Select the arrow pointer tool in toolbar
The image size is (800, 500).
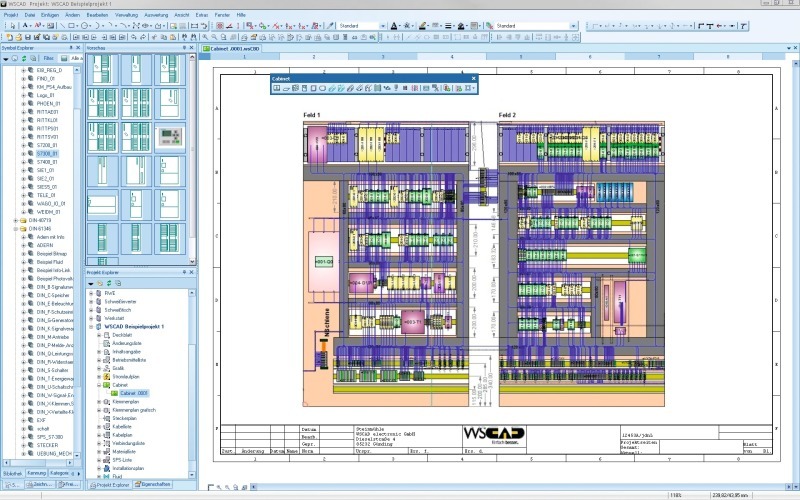[x=13, y=26]
